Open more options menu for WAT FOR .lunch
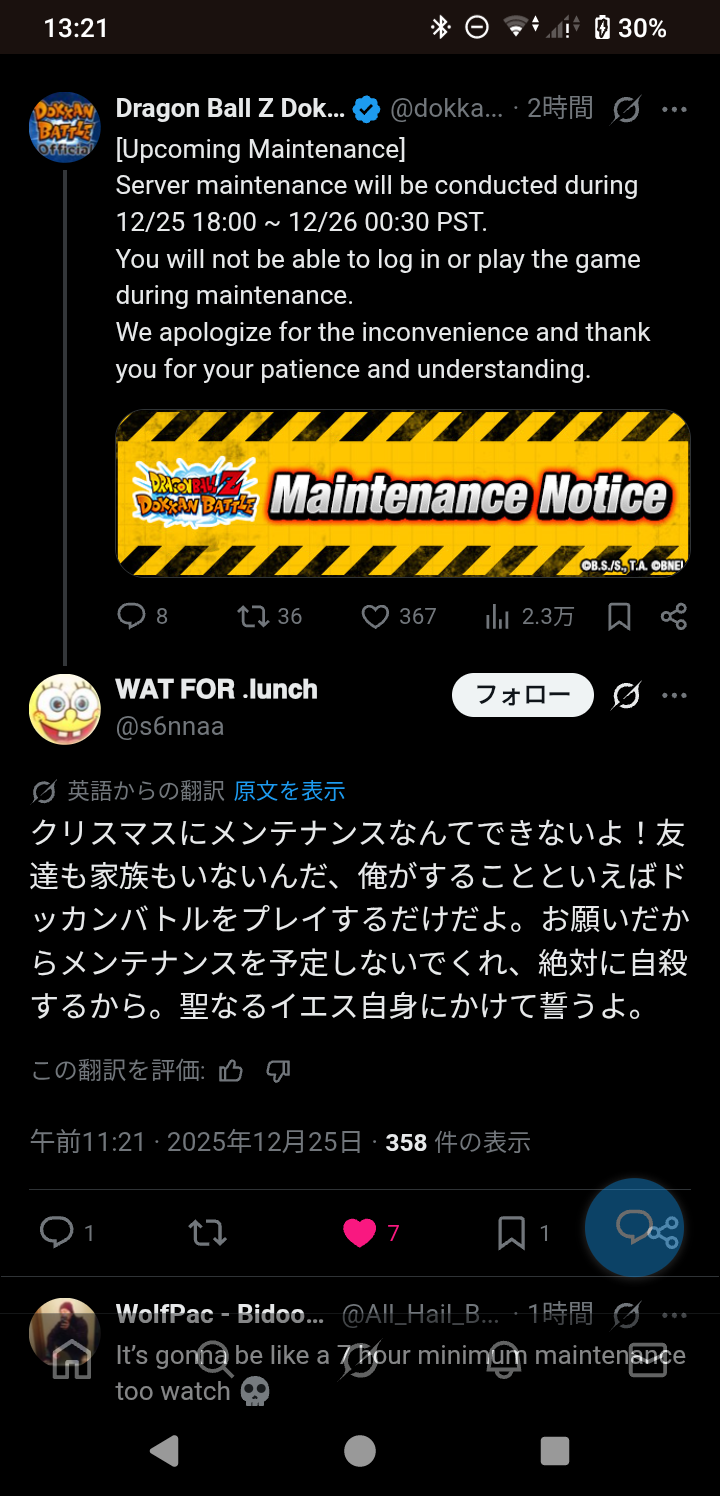The image size is (720, 1496). click(x=674, y=695)
